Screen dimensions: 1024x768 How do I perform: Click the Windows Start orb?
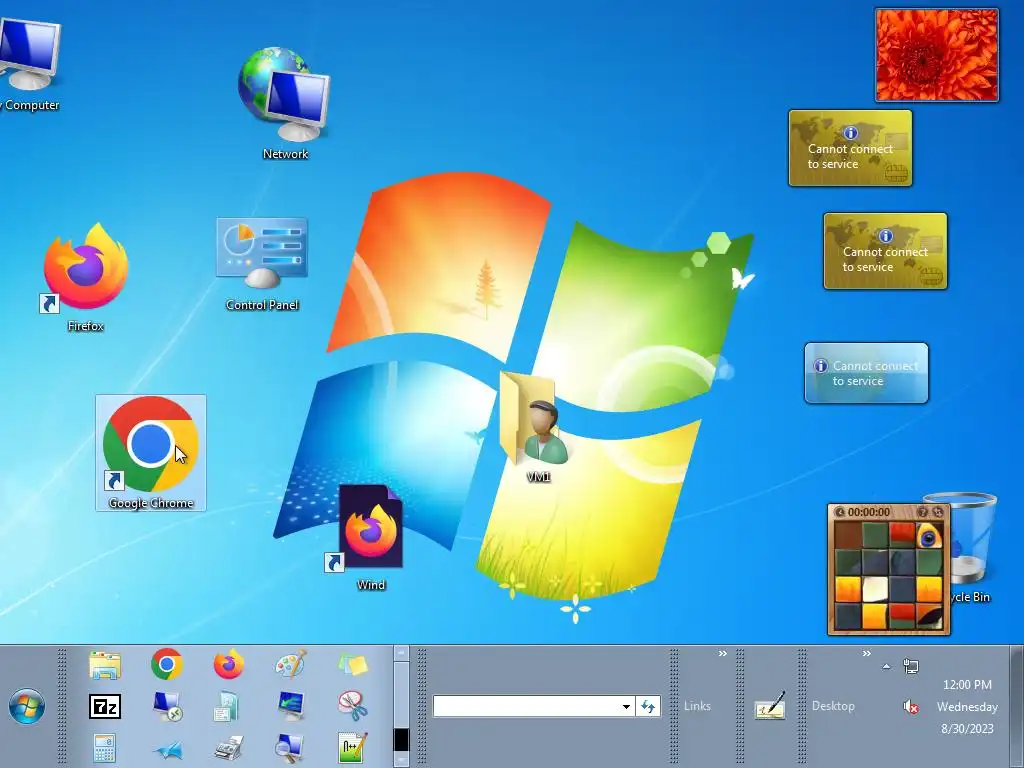(x=27, y=706)
